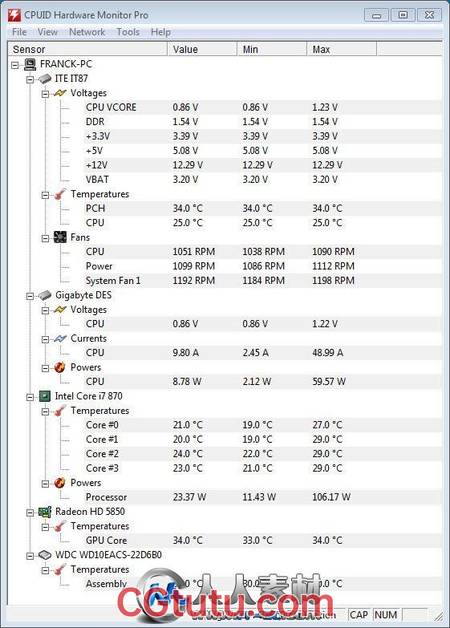Click the Fans category fan icon

60,238
